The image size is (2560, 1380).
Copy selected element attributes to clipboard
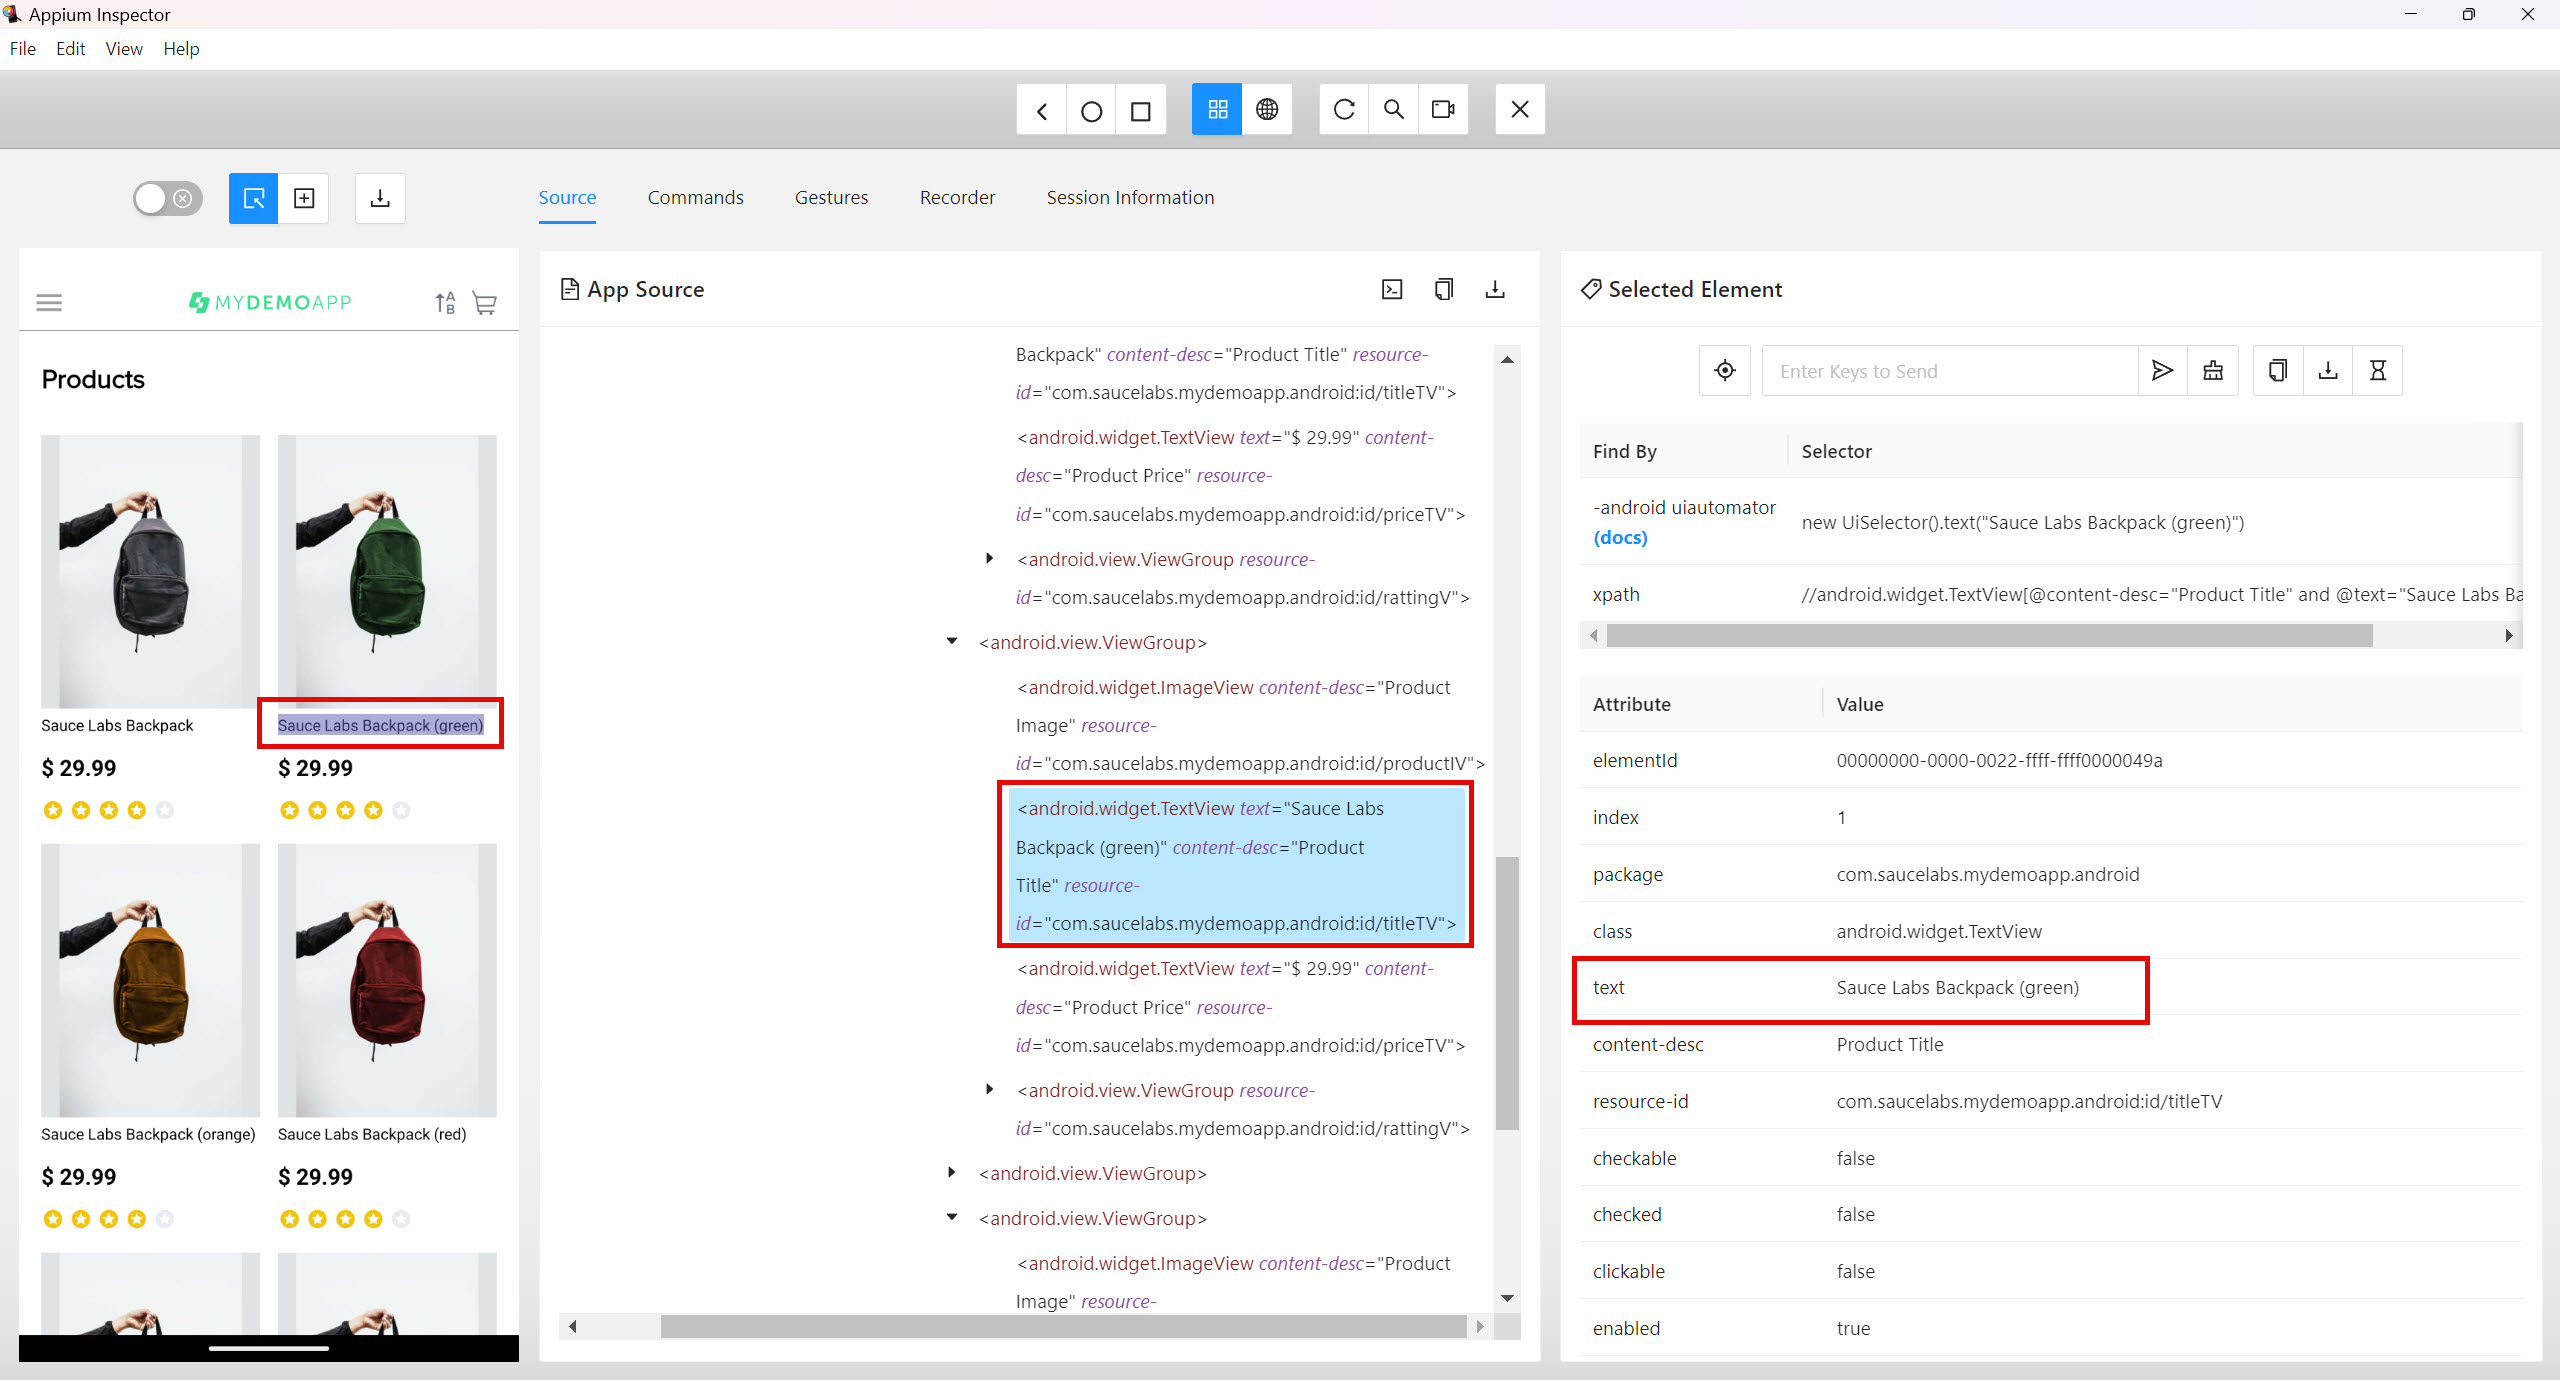(2278, 371)
